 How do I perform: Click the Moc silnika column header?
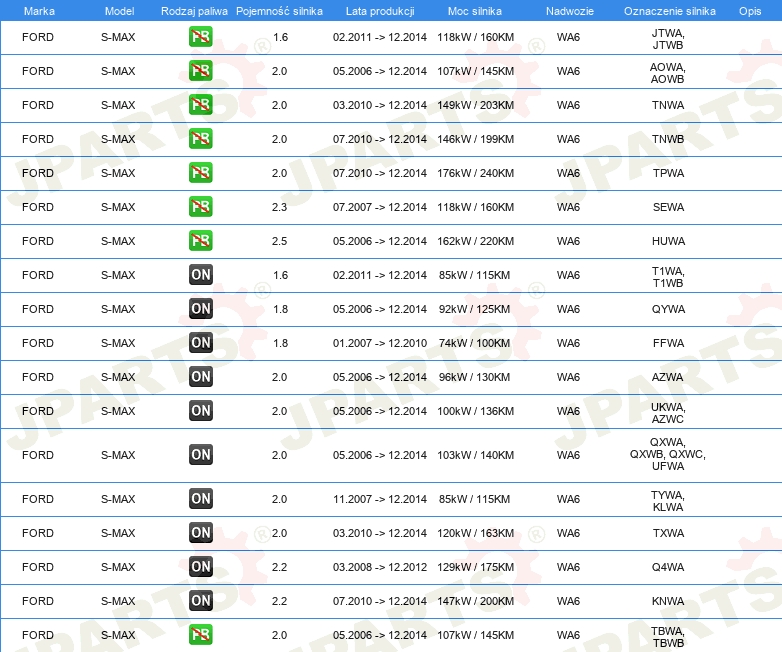(x=475, y=11)
